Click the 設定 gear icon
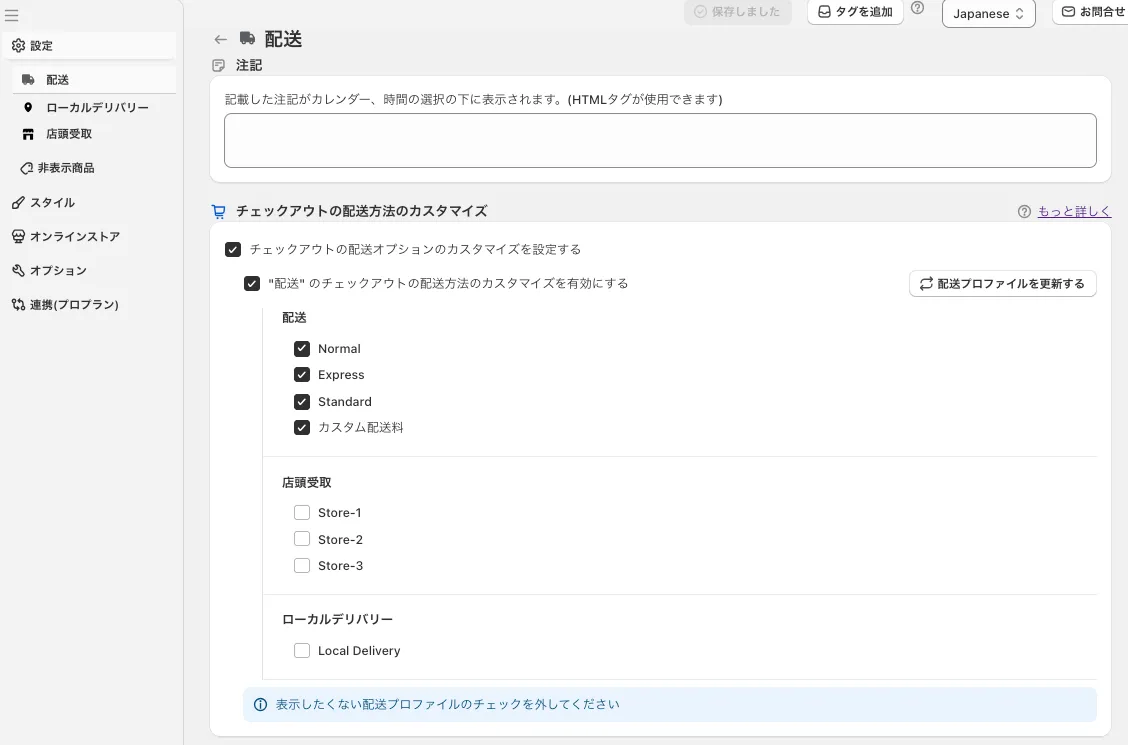 tap(17, 45)
